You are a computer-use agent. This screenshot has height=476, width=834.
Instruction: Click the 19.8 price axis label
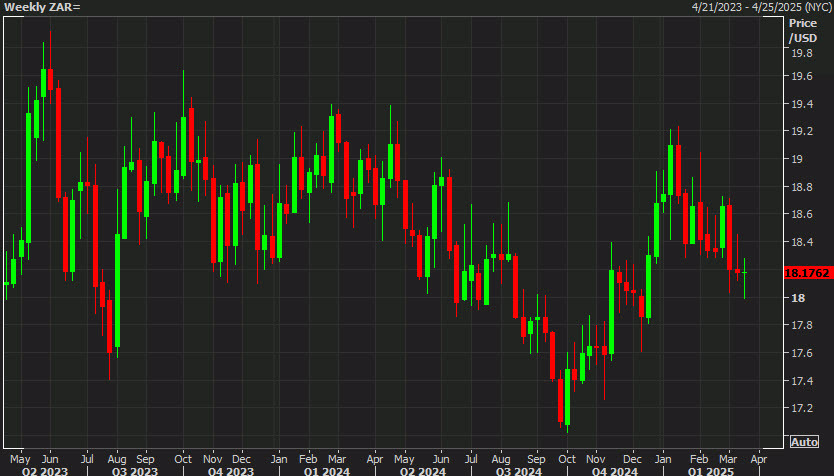pyautogui.click(x=802, y=53)
